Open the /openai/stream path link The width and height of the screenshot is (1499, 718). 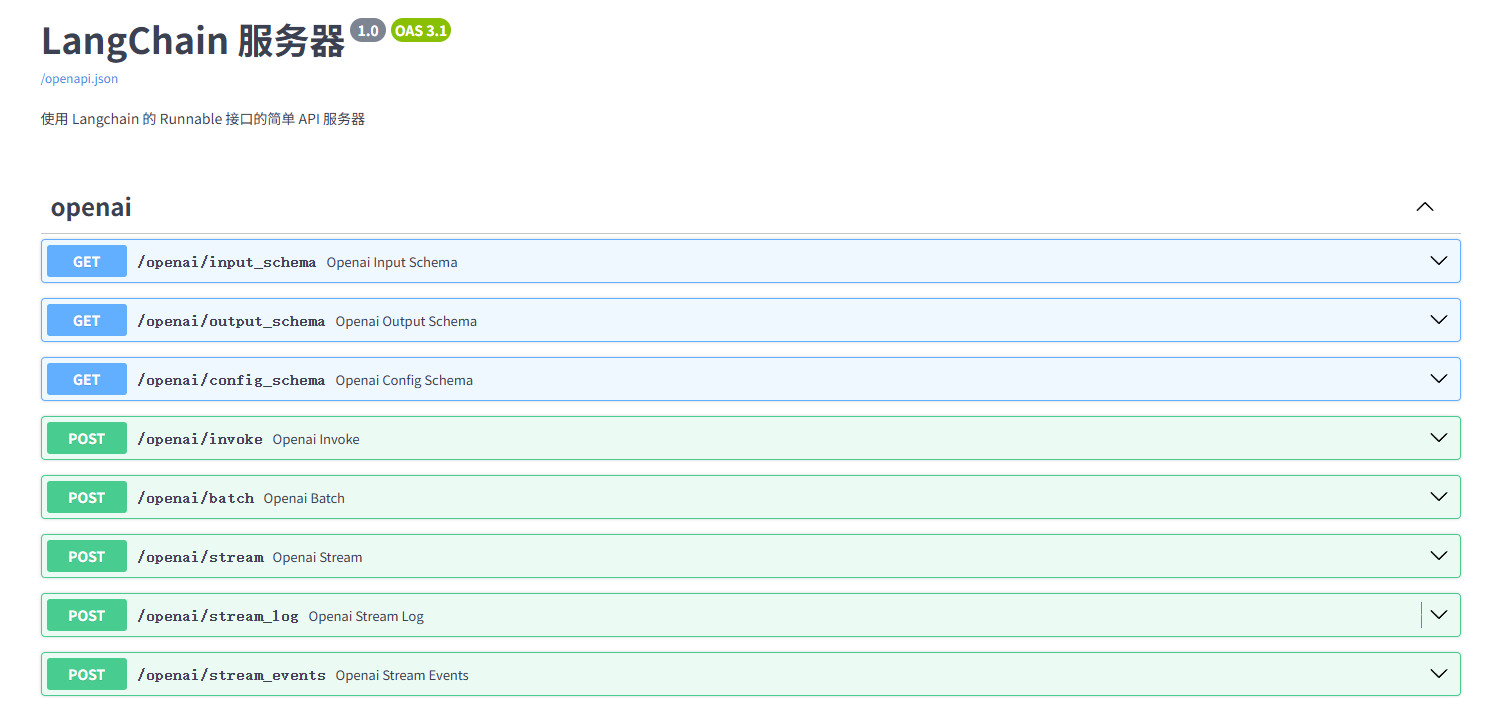(200, 557)
